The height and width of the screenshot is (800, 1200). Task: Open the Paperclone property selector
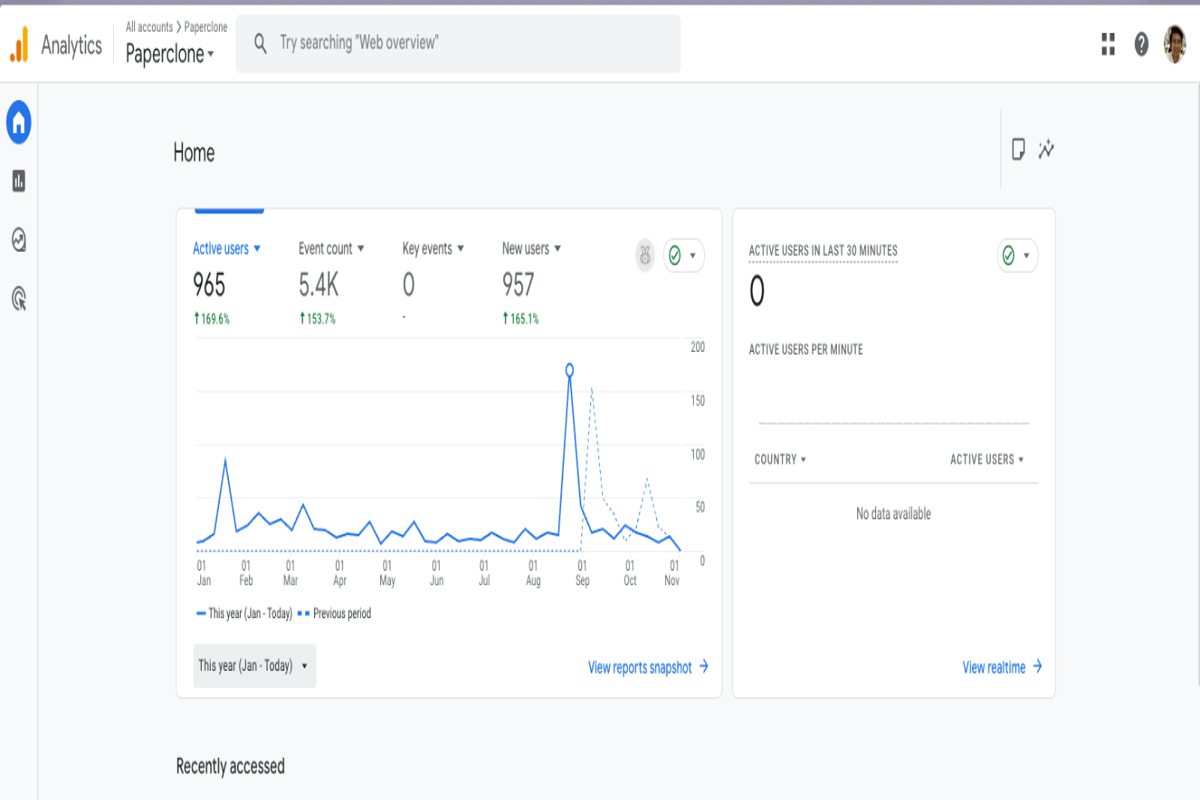[x=170, y=54]
